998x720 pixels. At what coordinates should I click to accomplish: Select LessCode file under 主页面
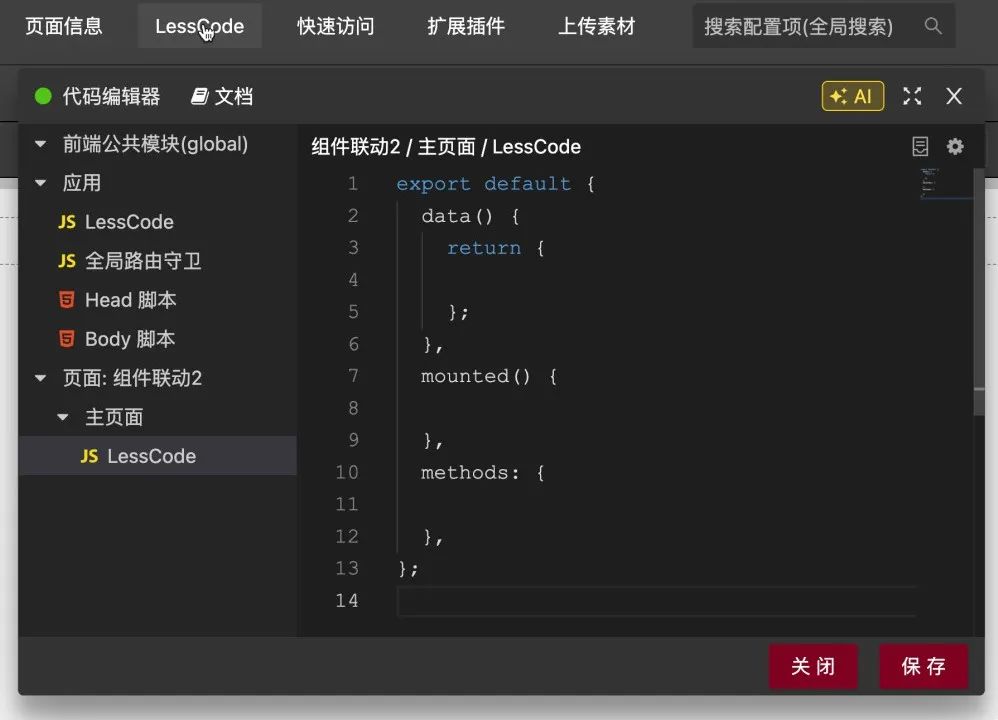coord(158,456)
